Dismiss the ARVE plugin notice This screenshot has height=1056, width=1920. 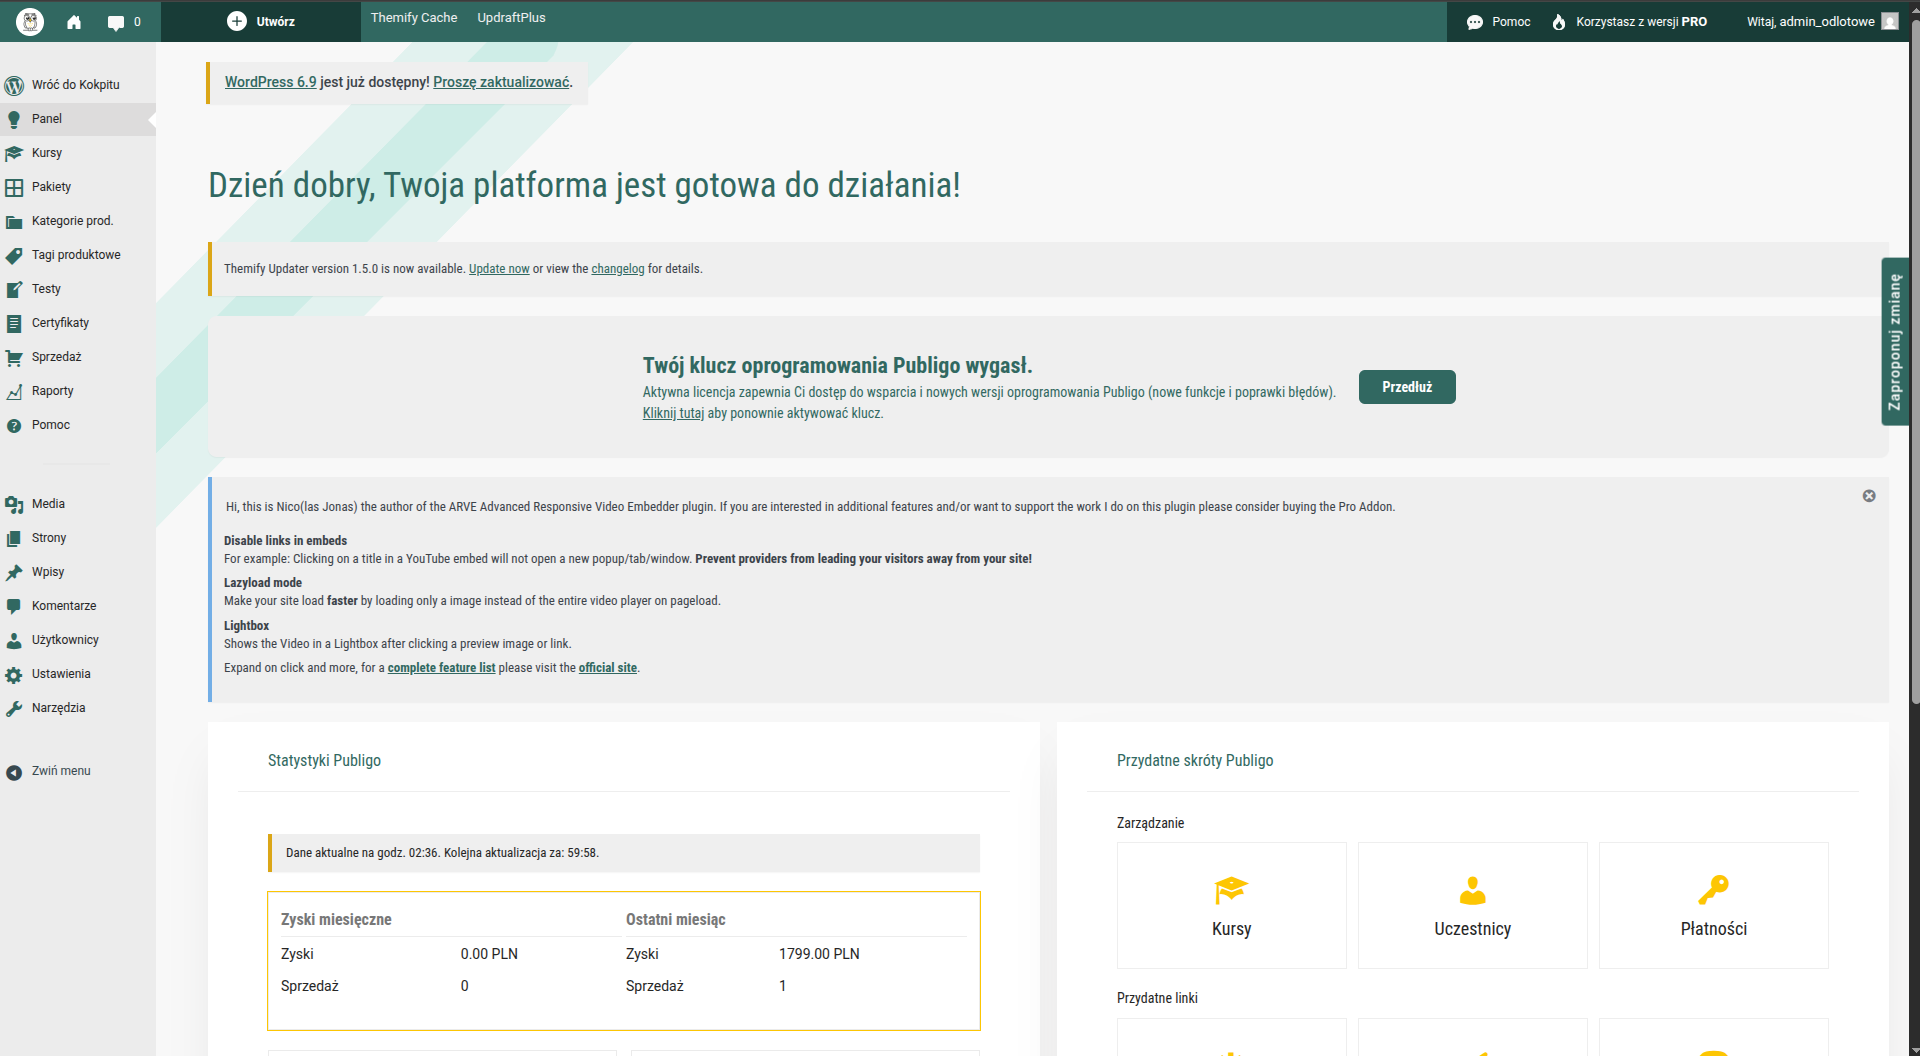click(x=1869, y=496)
